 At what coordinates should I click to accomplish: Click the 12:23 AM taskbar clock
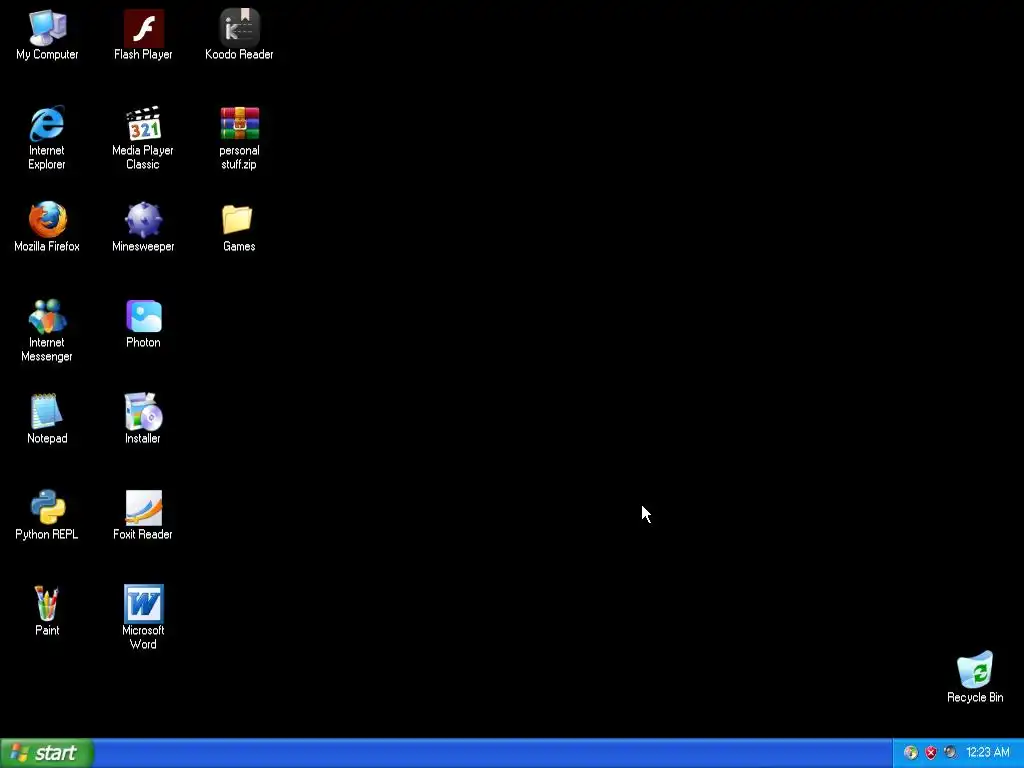tap(987, 753)
